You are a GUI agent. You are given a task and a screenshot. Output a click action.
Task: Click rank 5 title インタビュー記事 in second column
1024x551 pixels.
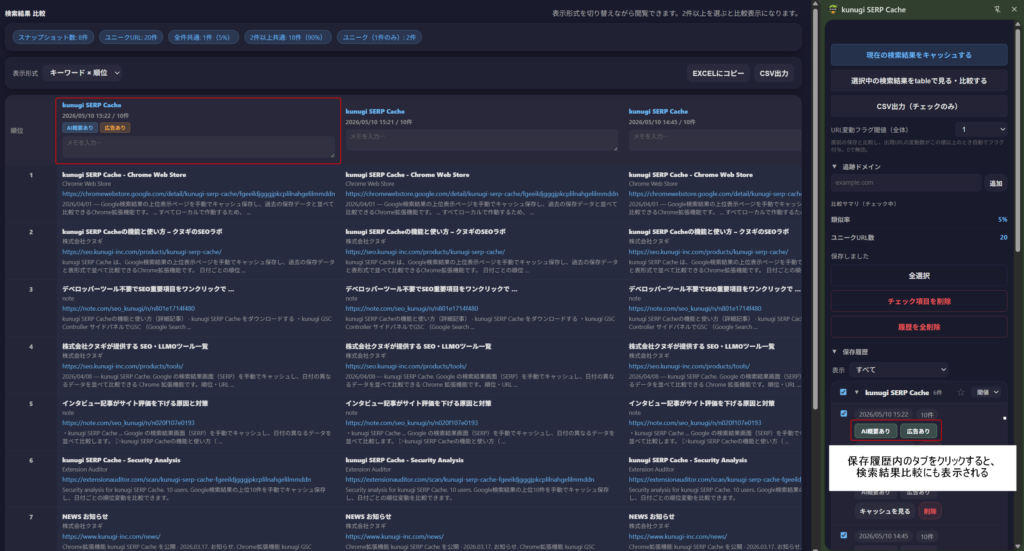418,403
